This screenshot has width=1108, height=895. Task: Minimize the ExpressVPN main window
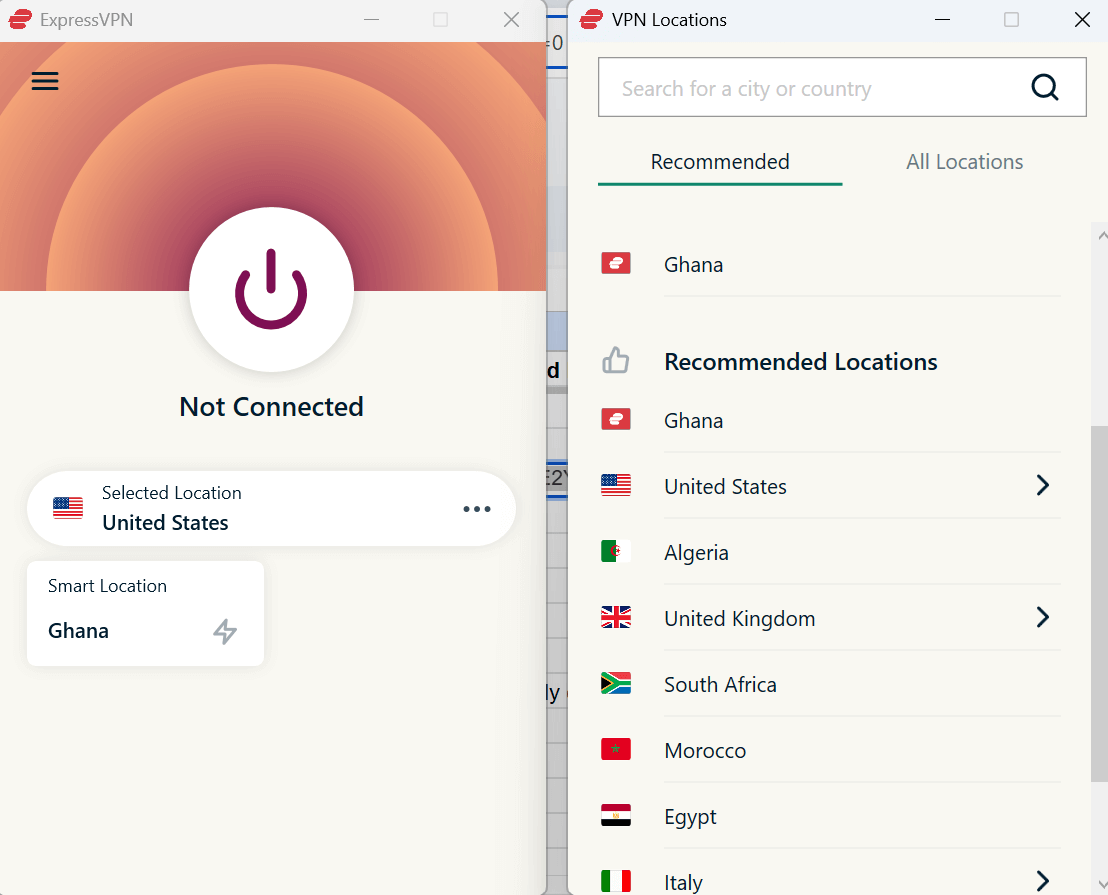(372, 19)
